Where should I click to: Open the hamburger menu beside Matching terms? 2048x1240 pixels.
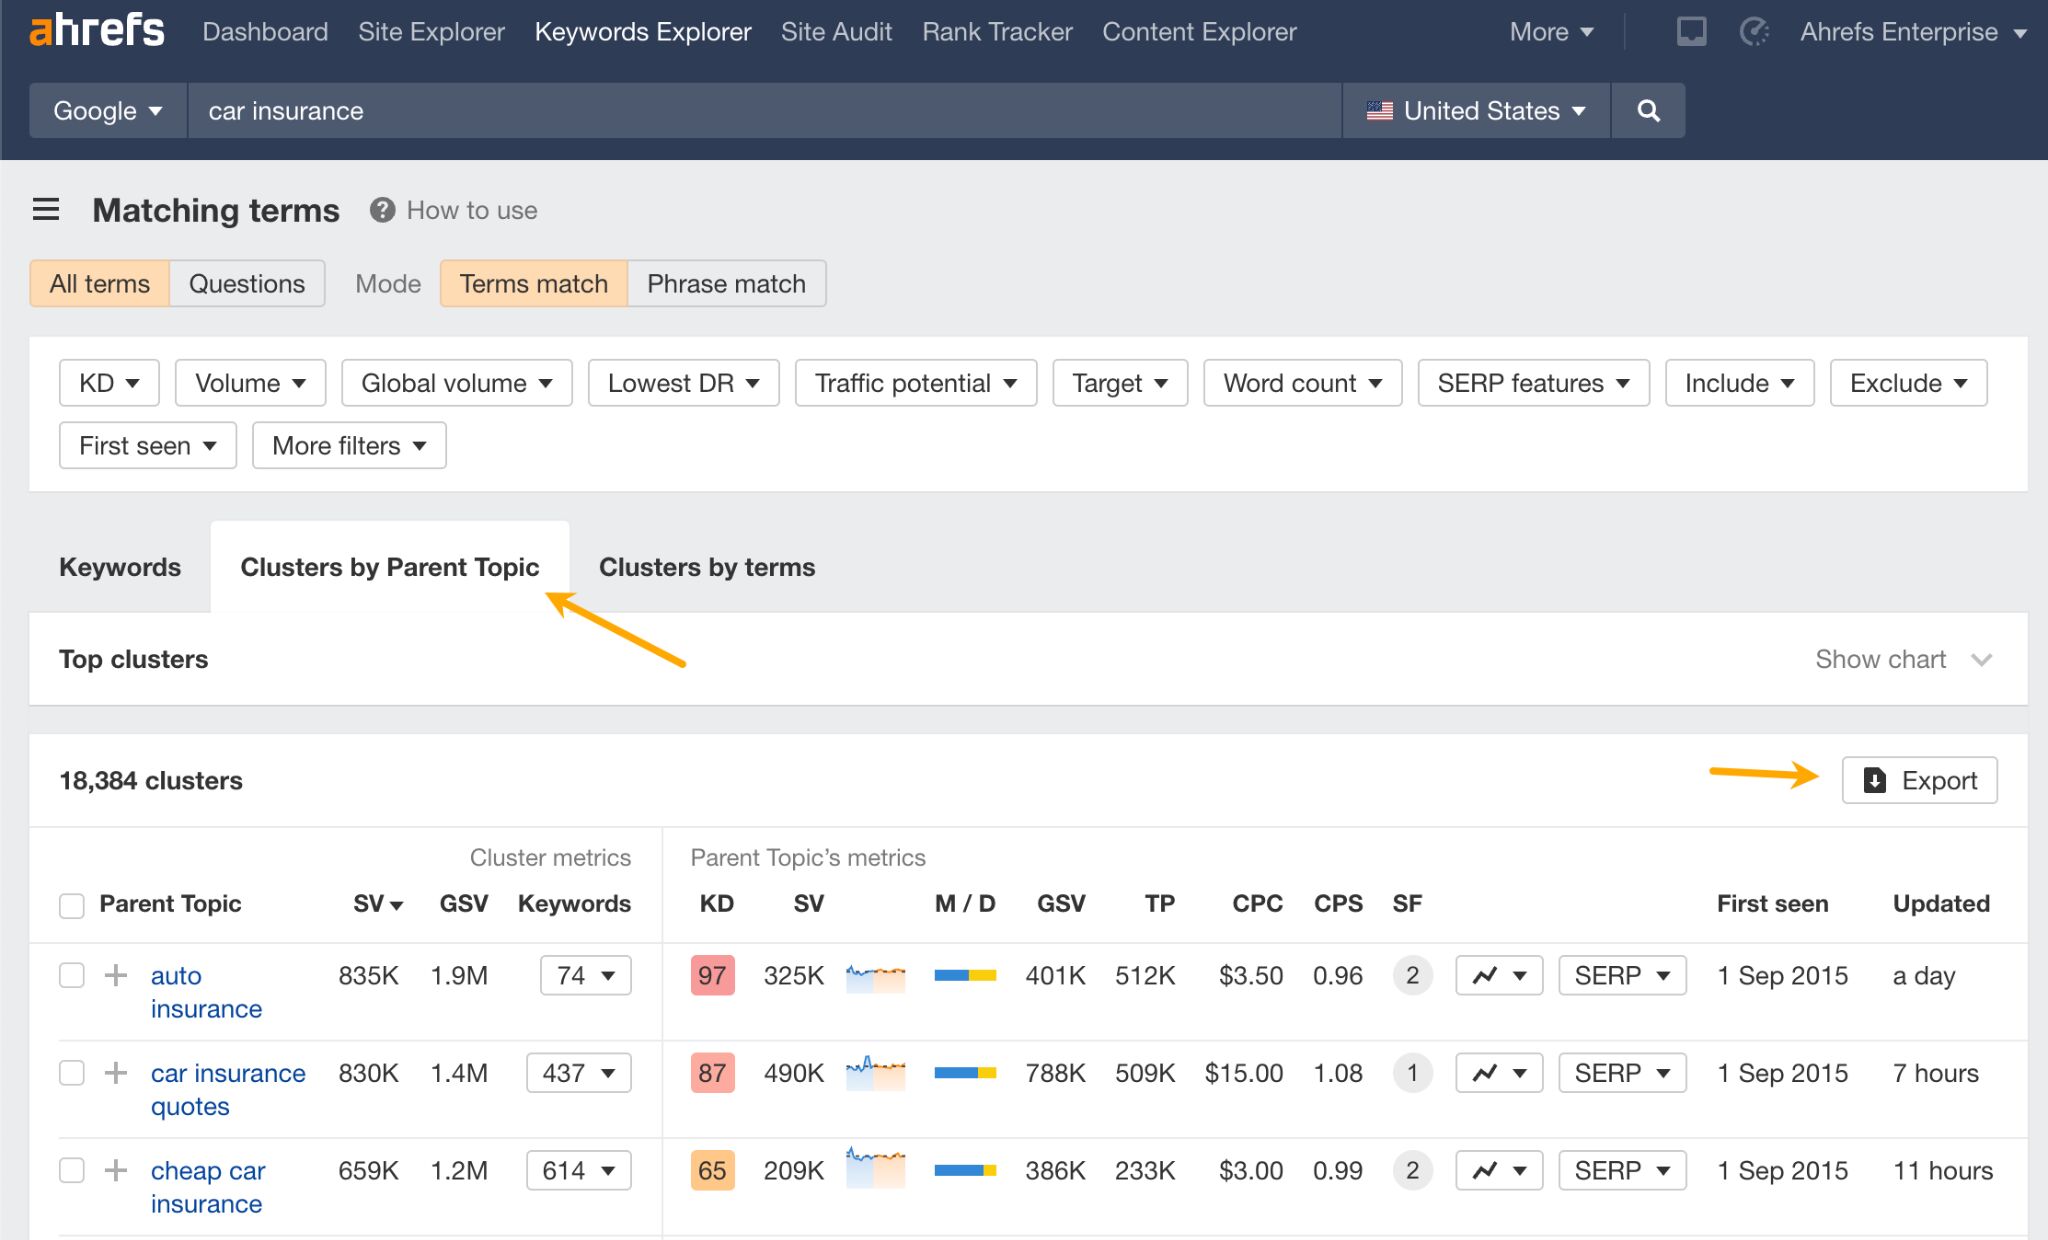coord(46,210)
